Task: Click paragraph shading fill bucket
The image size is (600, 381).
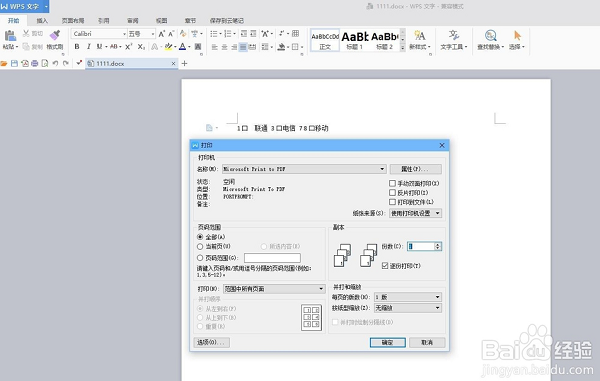Action: click(x=282, y=47)
